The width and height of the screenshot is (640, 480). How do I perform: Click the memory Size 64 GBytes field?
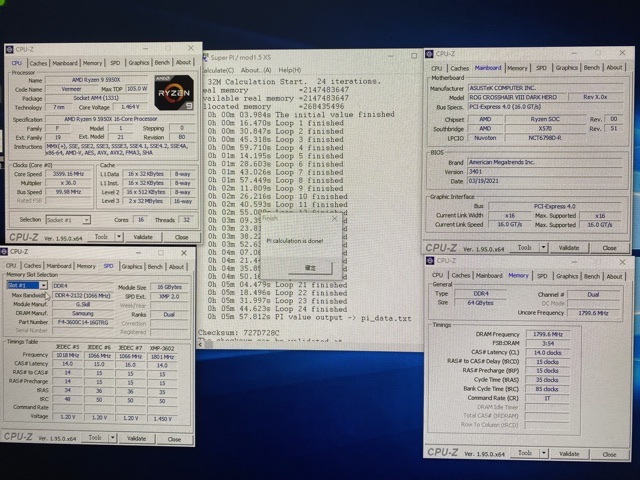pos(480,303)
